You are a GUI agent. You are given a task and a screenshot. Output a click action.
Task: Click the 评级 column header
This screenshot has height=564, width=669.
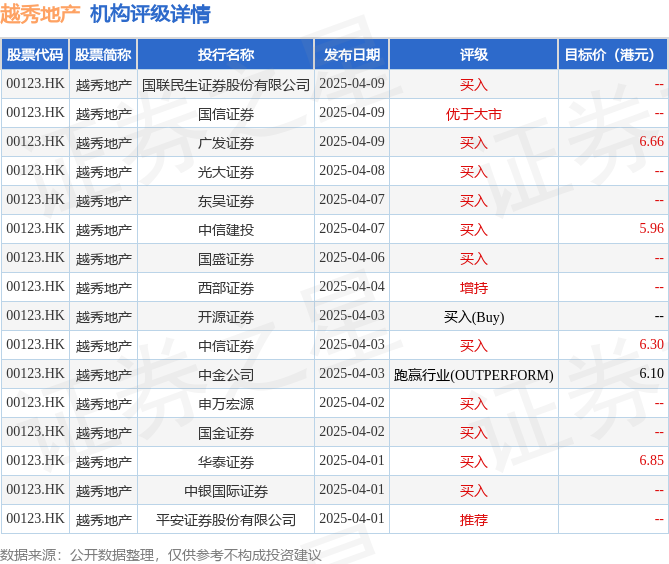pyautogui.click(x=474, y=54)
